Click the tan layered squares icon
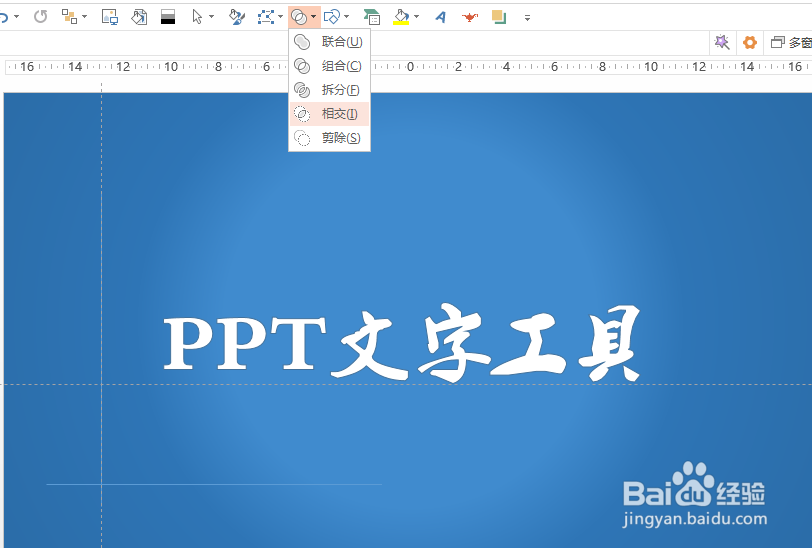The height and width of the screenshot is (548, 812). click(499, 17)
